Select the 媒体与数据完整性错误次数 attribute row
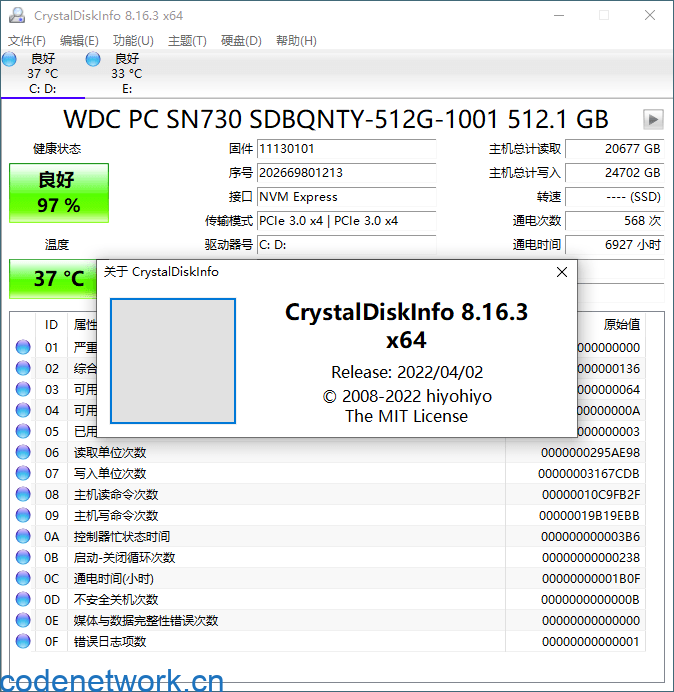Viewport: 674px width, 692px height. pos(328,621)
